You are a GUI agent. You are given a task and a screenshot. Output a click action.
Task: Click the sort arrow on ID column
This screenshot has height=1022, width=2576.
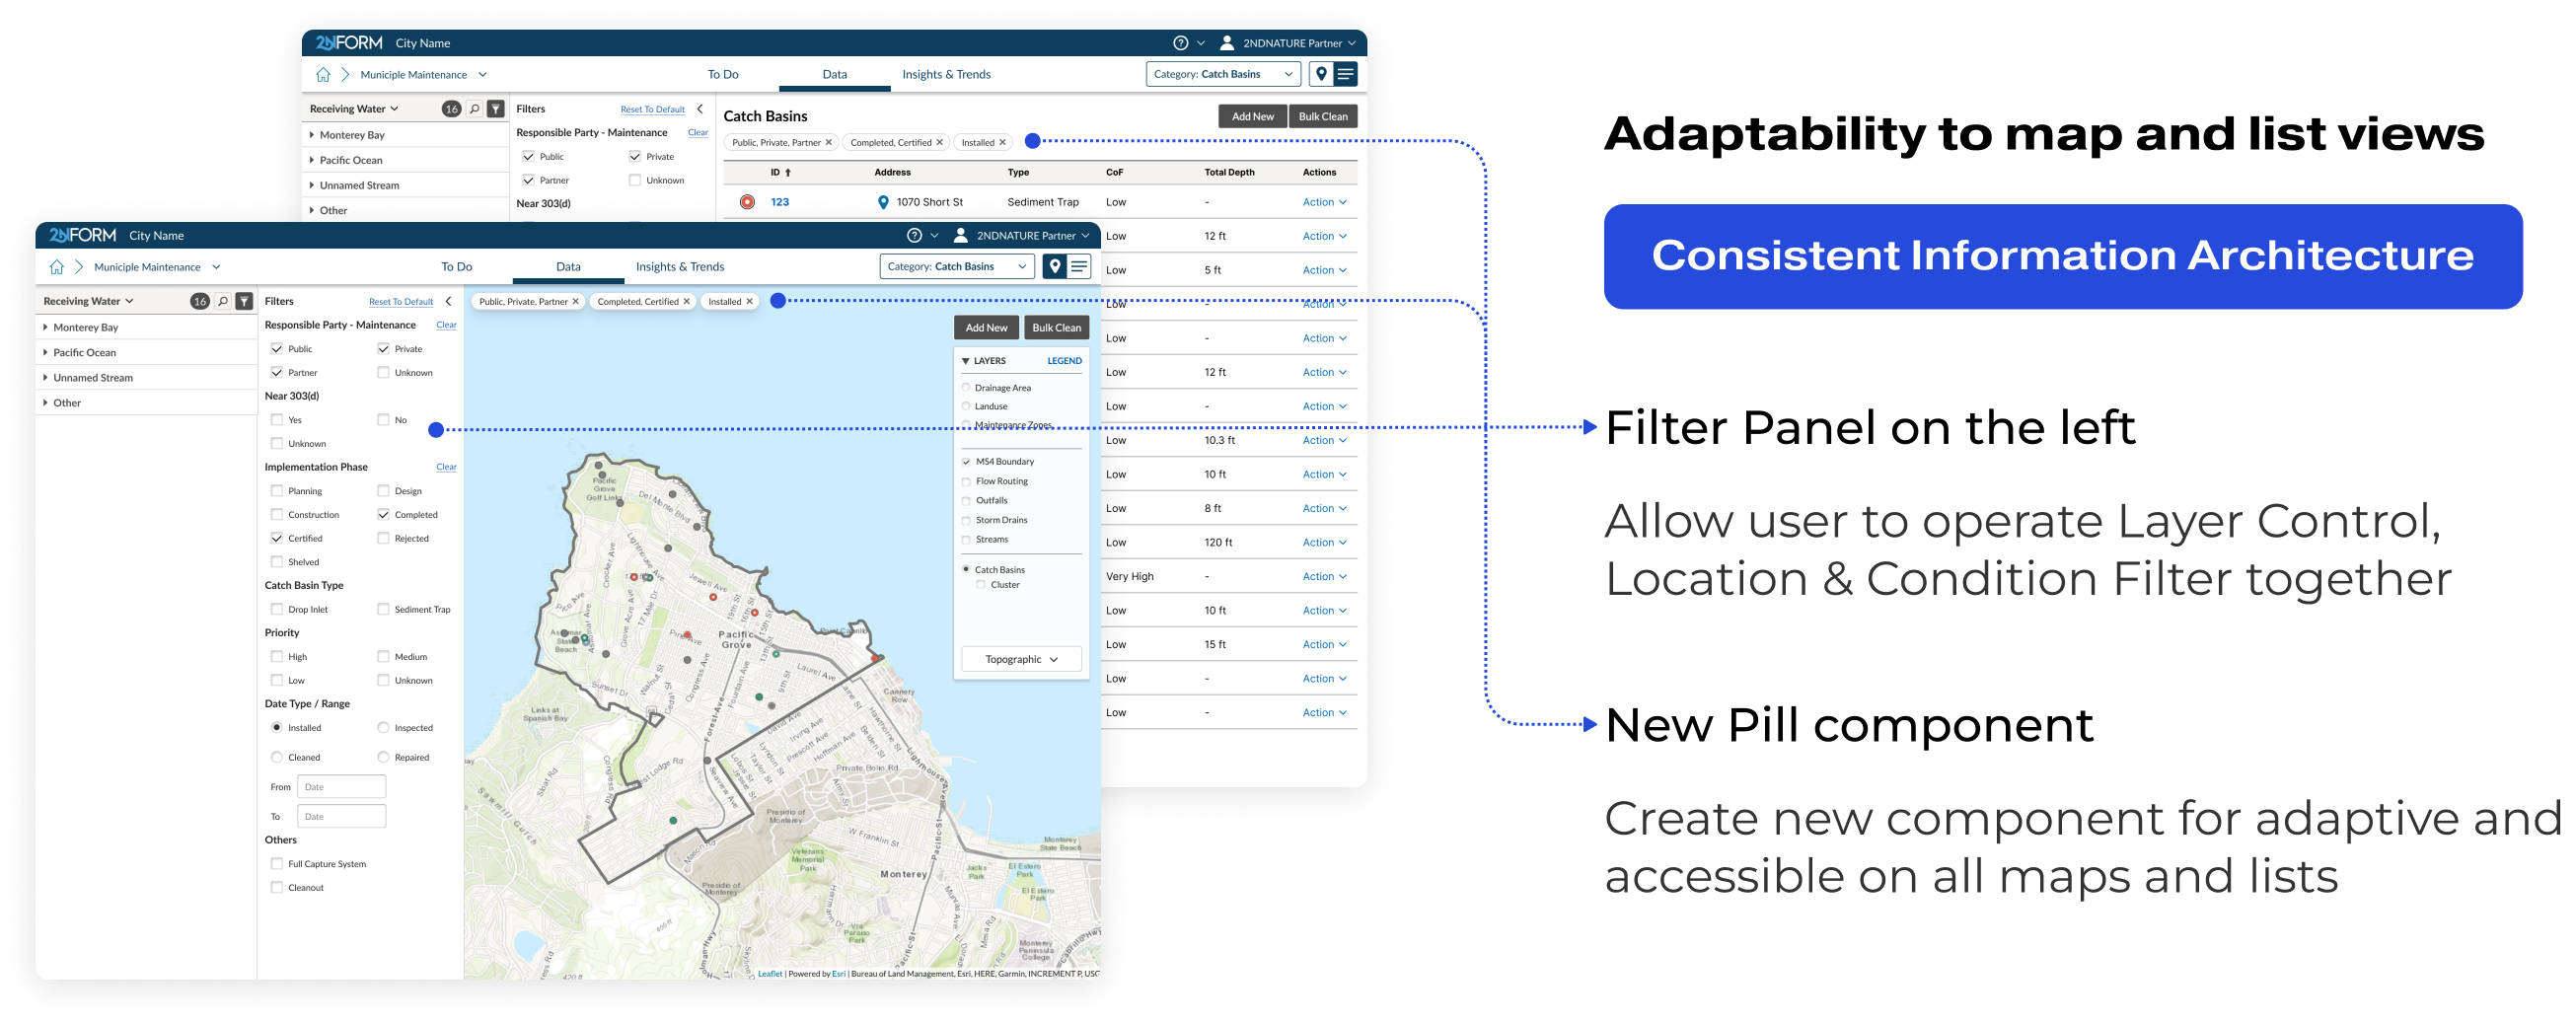tap(788, 173)
